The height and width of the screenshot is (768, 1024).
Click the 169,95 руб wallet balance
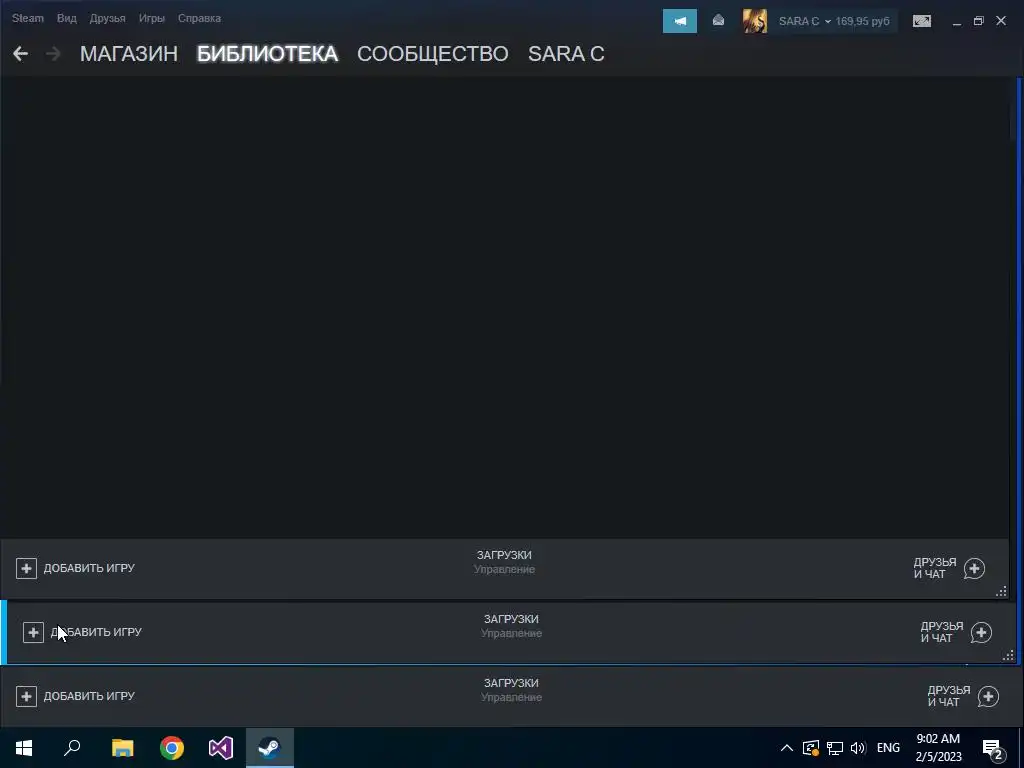point(862,21)
